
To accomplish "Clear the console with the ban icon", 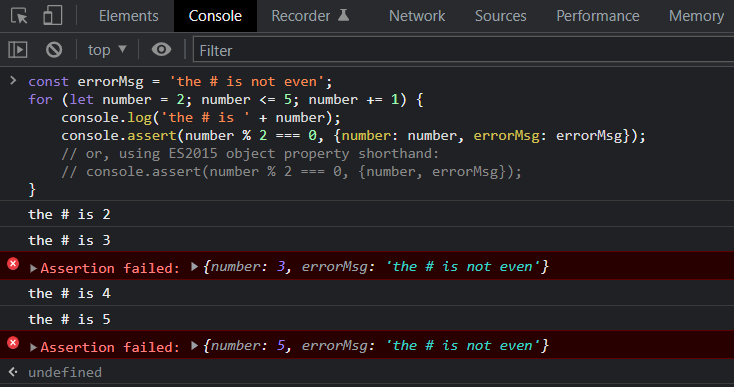I will click(x=54, y=50).
